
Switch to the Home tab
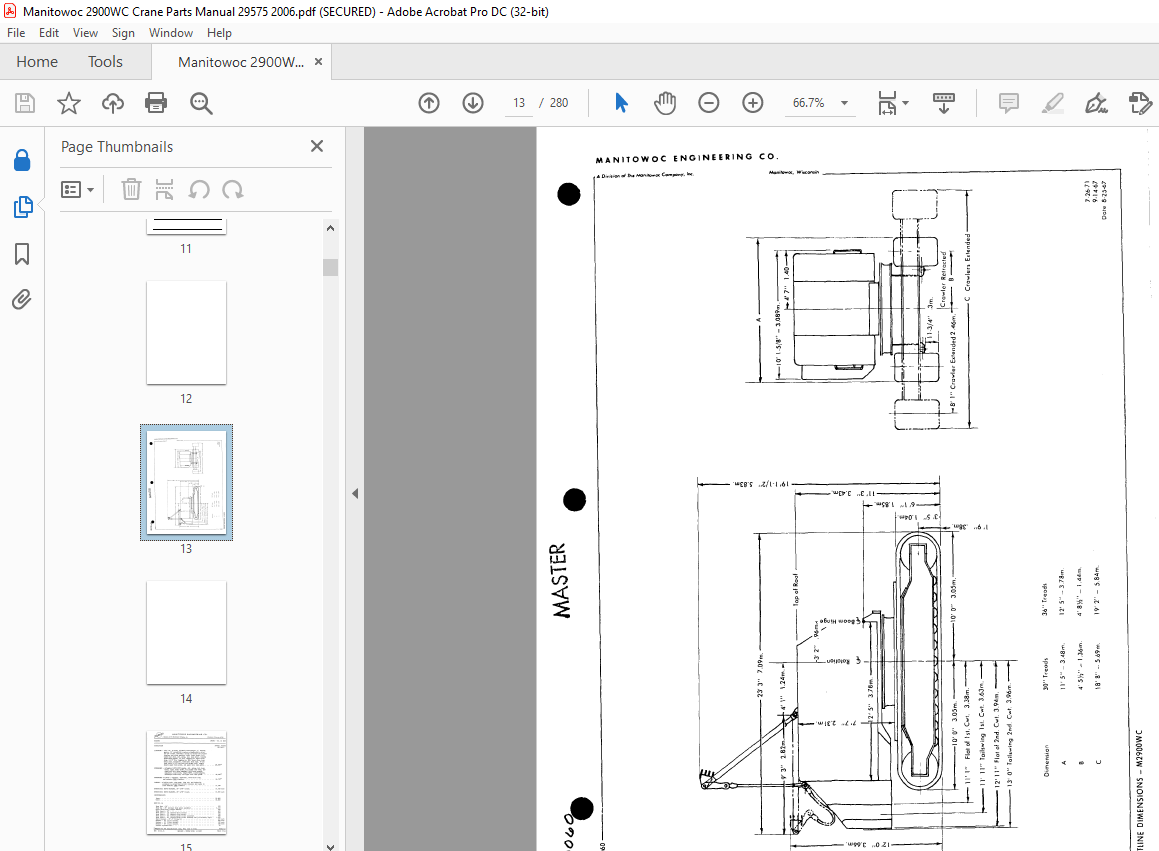[37, 62]
